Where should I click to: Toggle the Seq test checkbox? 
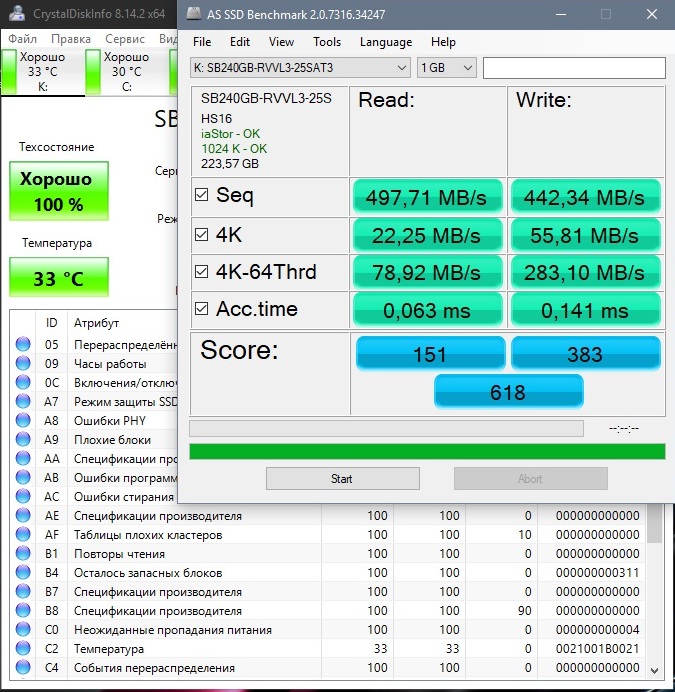coord(201,195)
